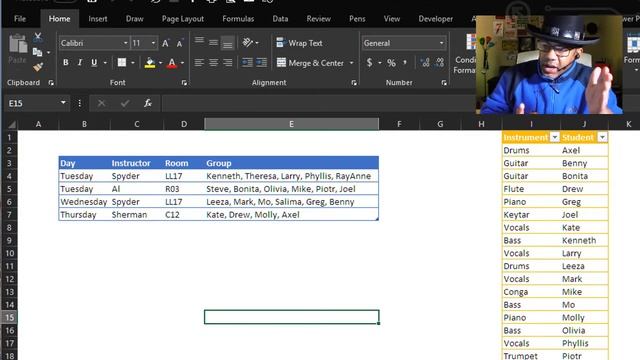Switch to the Developer tab
Screen dimensions: 640x360
(436, 19)
